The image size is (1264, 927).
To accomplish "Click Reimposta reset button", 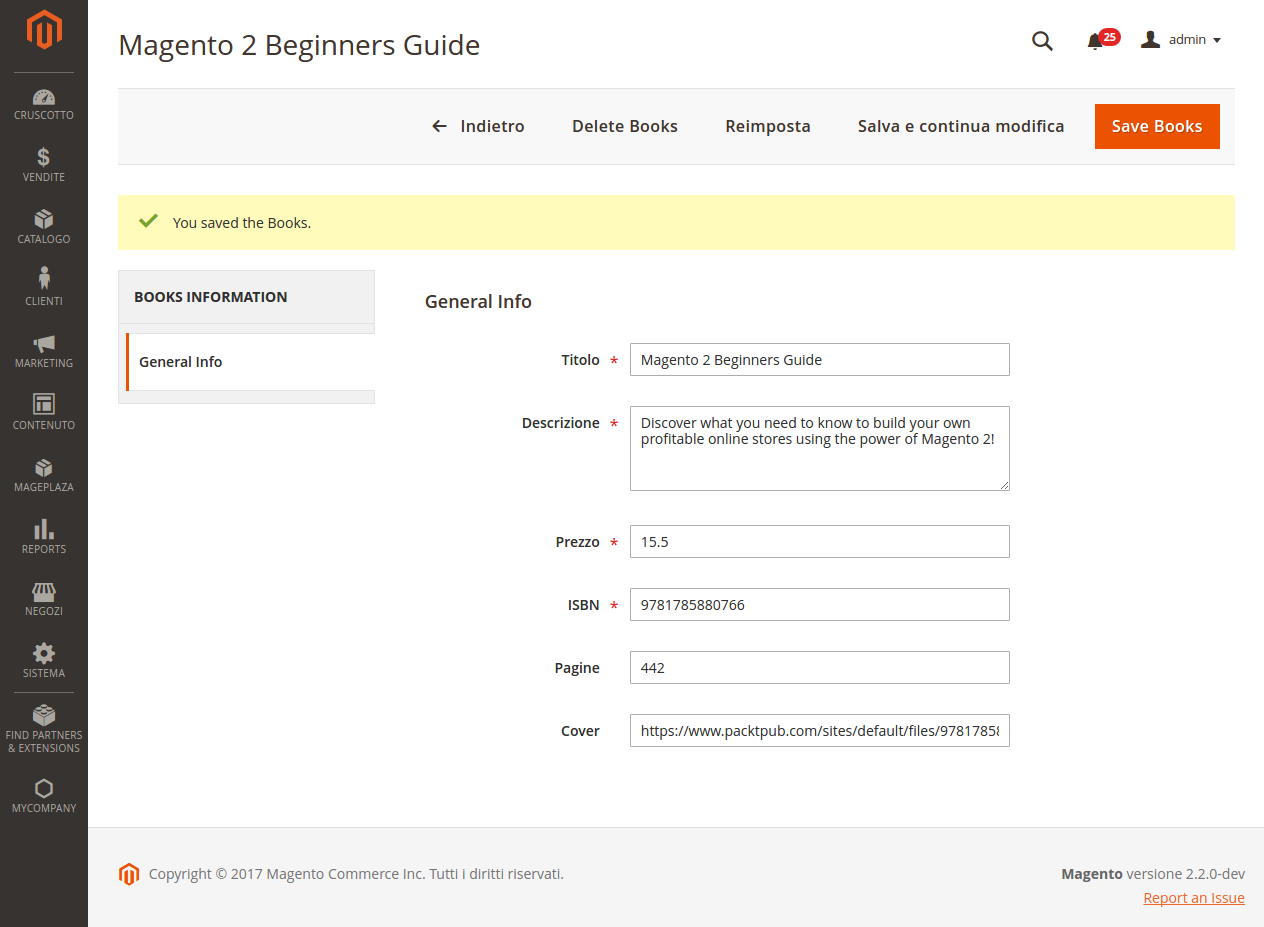I will [768, 126].
